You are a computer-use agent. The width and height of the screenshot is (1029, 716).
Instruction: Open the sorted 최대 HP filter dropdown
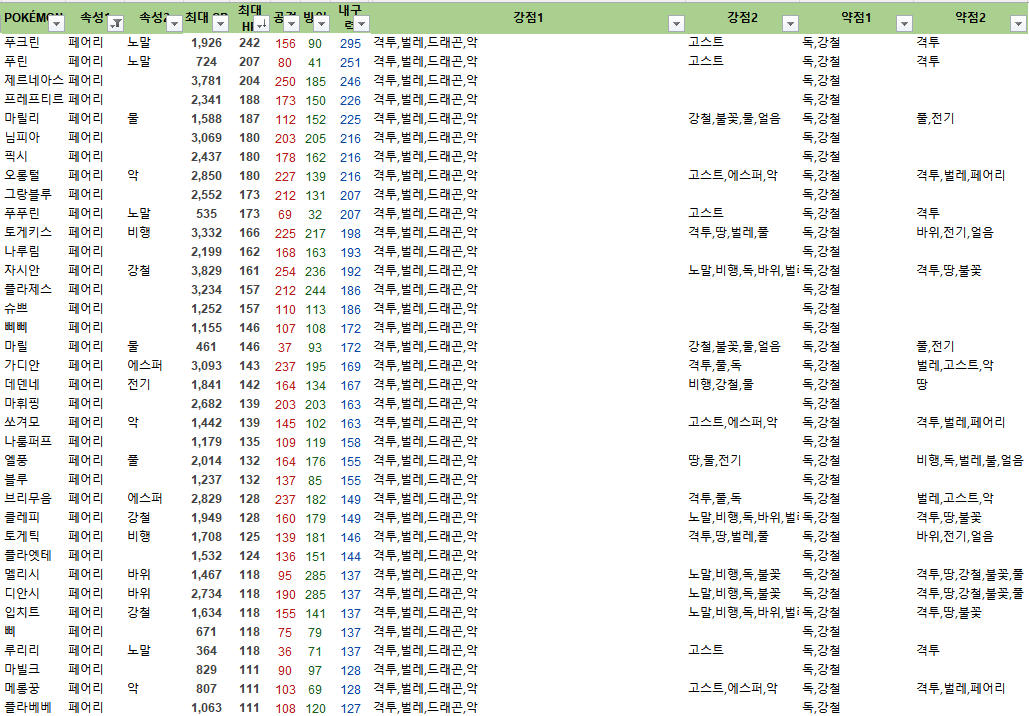[x=261, y=24]
